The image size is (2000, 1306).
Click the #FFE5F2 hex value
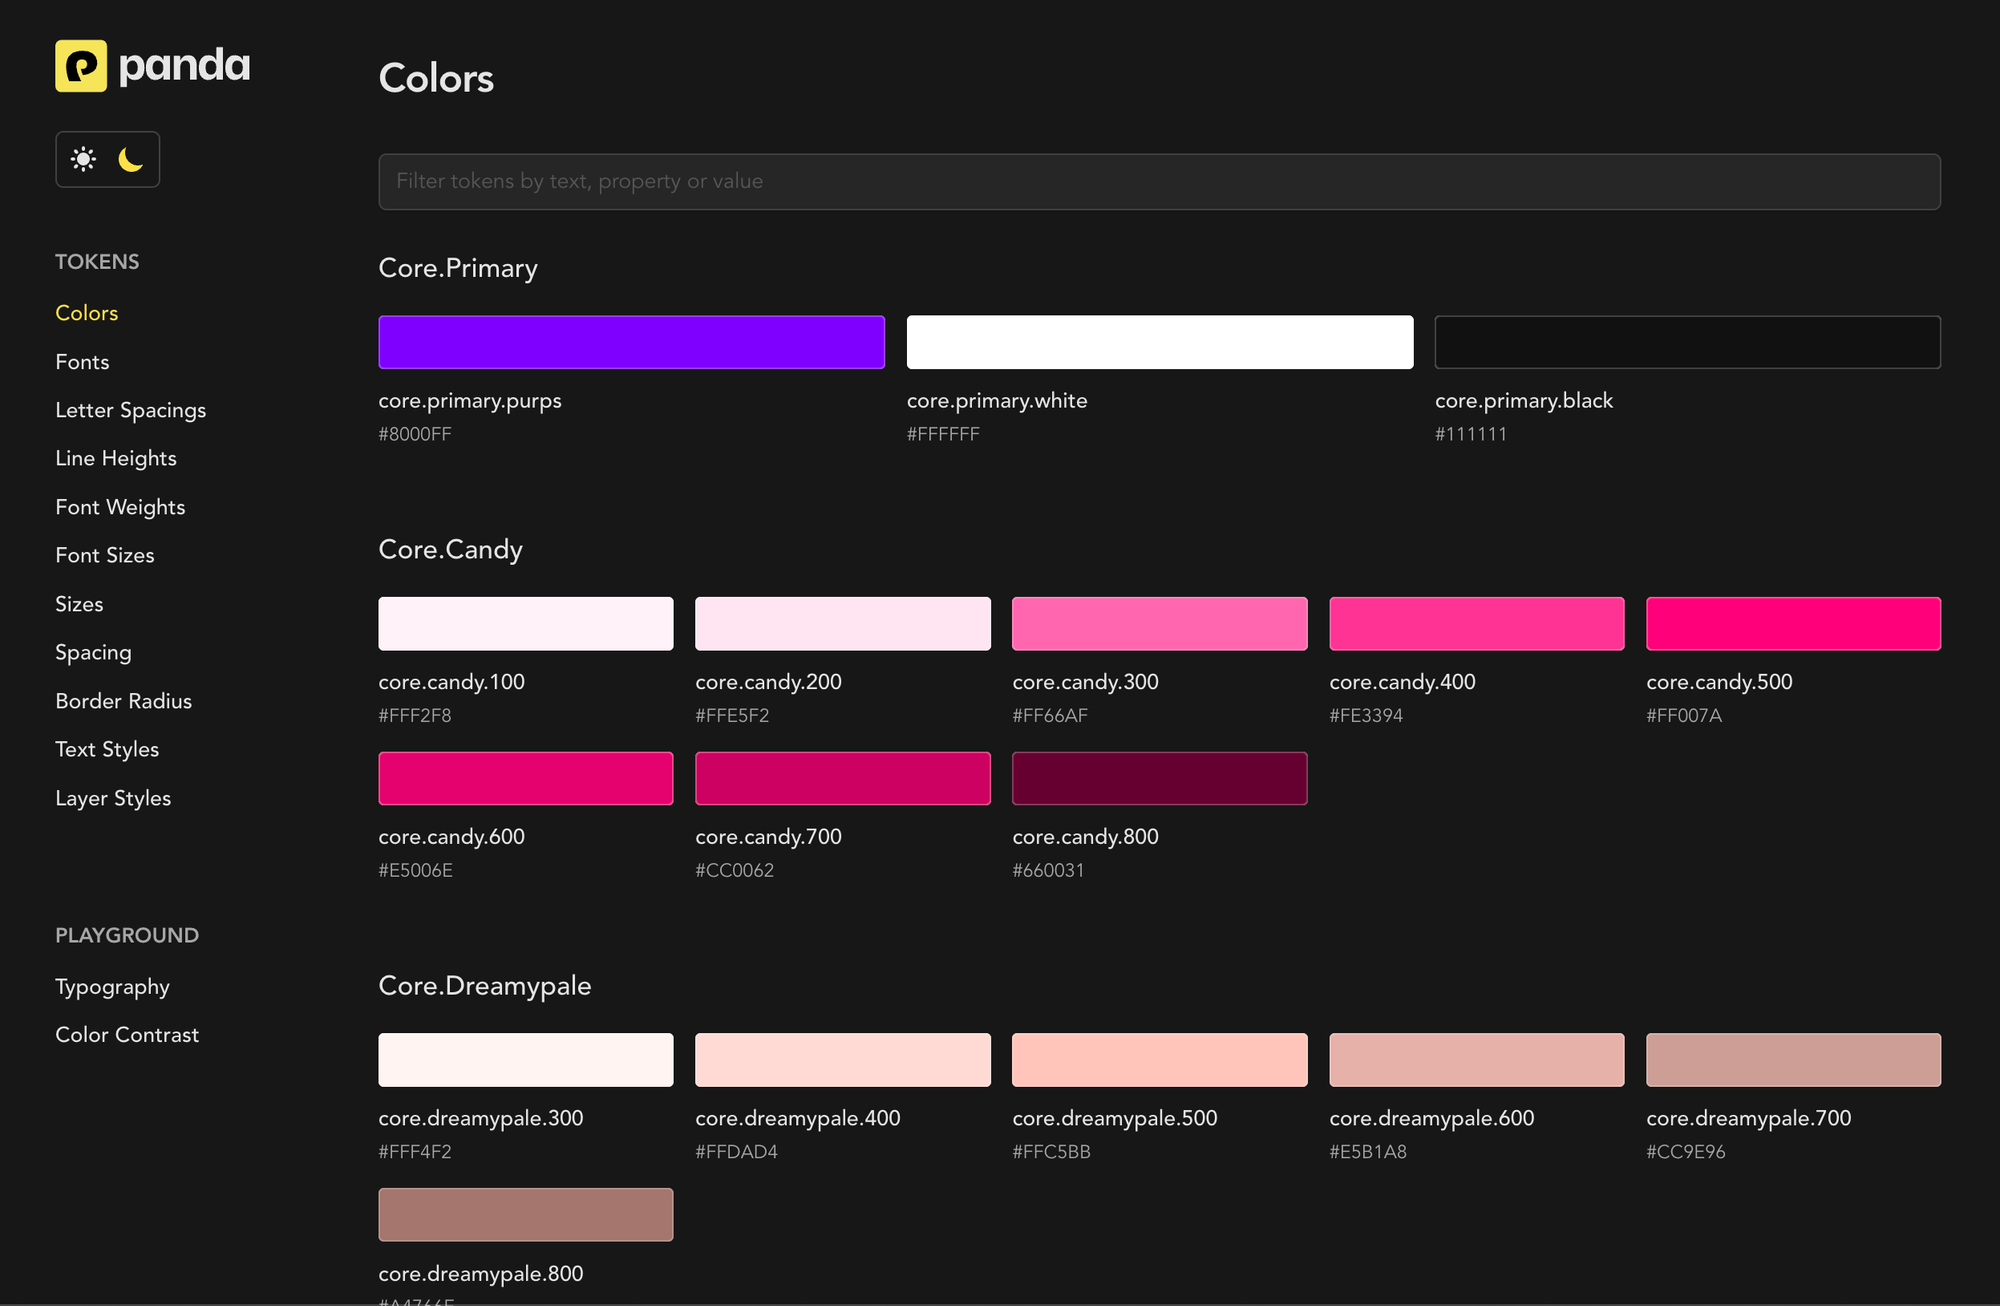(732, 716)
